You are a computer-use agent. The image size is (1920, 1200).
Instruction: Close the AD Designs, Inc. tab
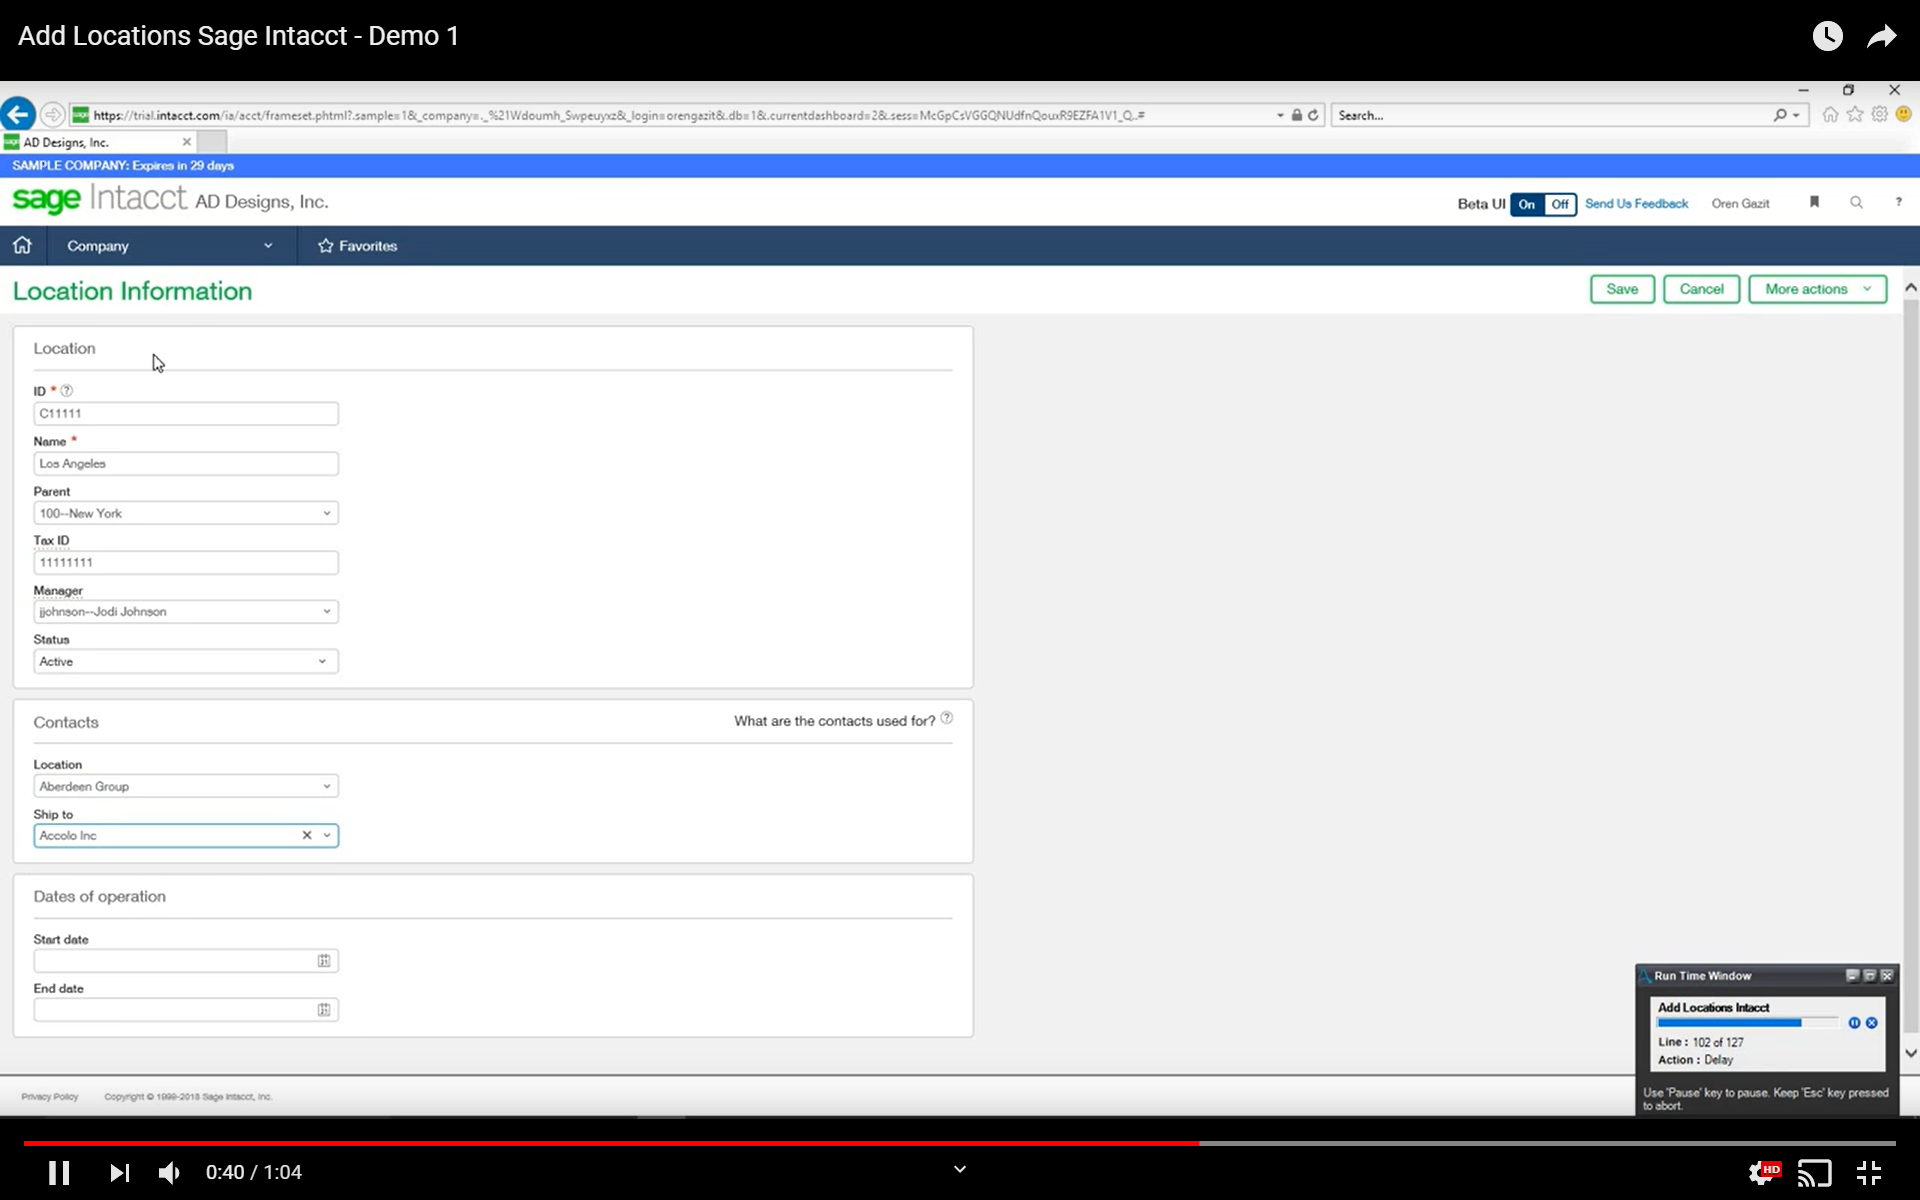[186, 142]
